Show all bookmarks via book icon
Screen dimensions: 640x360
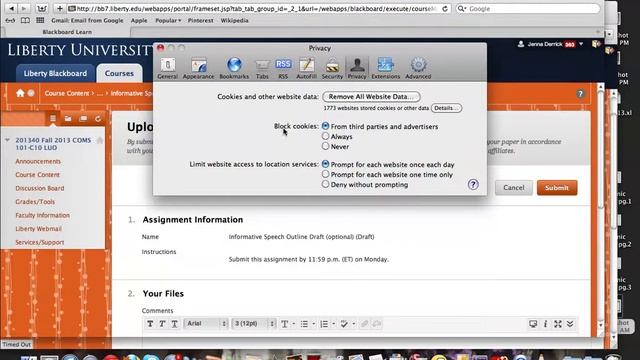25,20
